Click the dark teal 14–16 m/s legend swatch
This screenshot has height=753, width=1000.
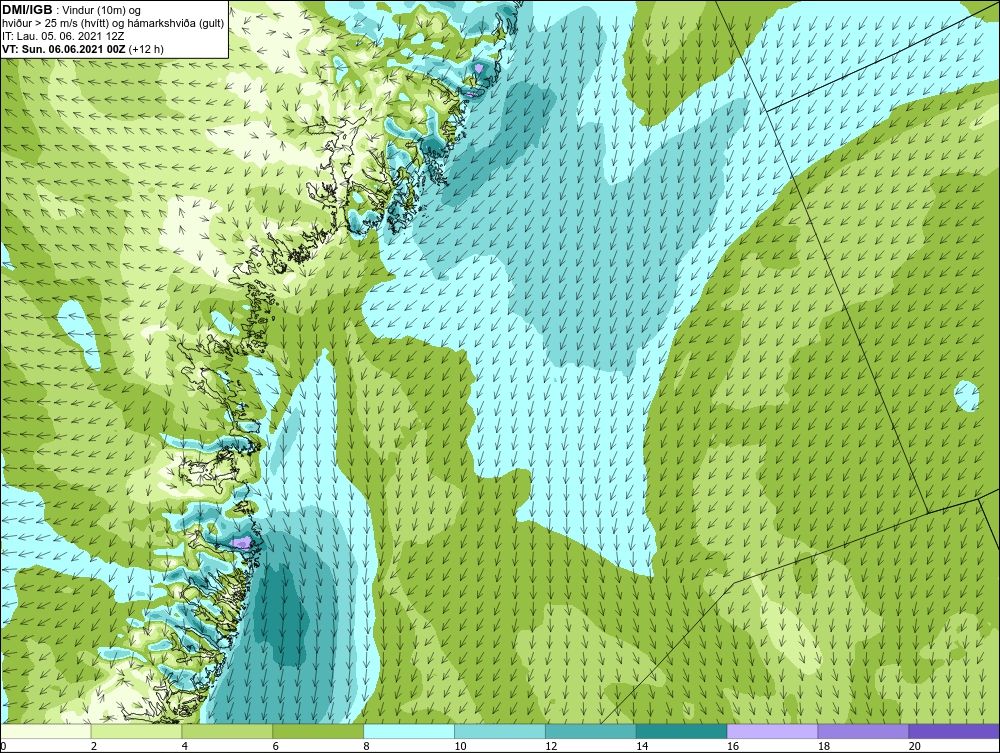click(x=682, y=731)
